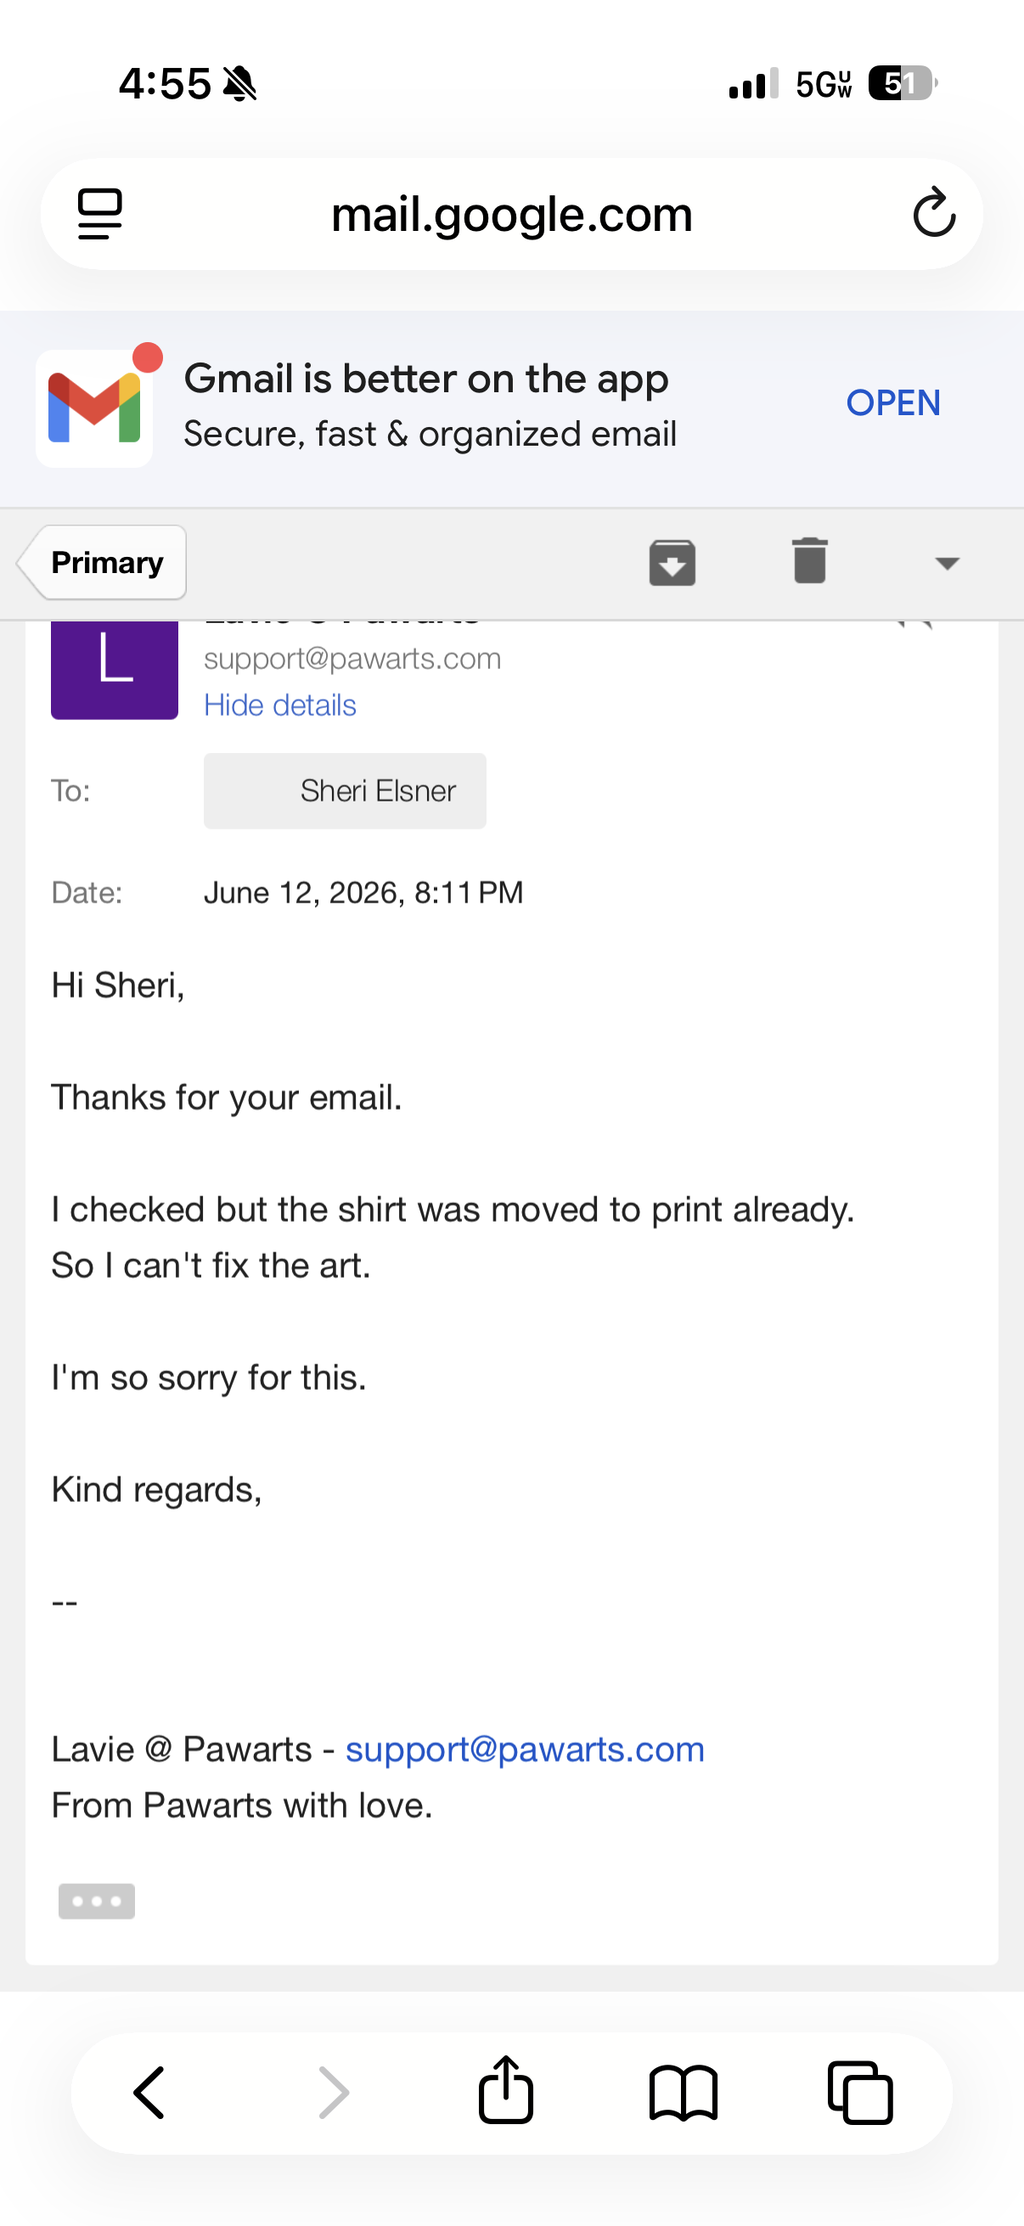1024x2226 pixels.
Task: Reload the page in Safari
Action: (x=934, y=213)
